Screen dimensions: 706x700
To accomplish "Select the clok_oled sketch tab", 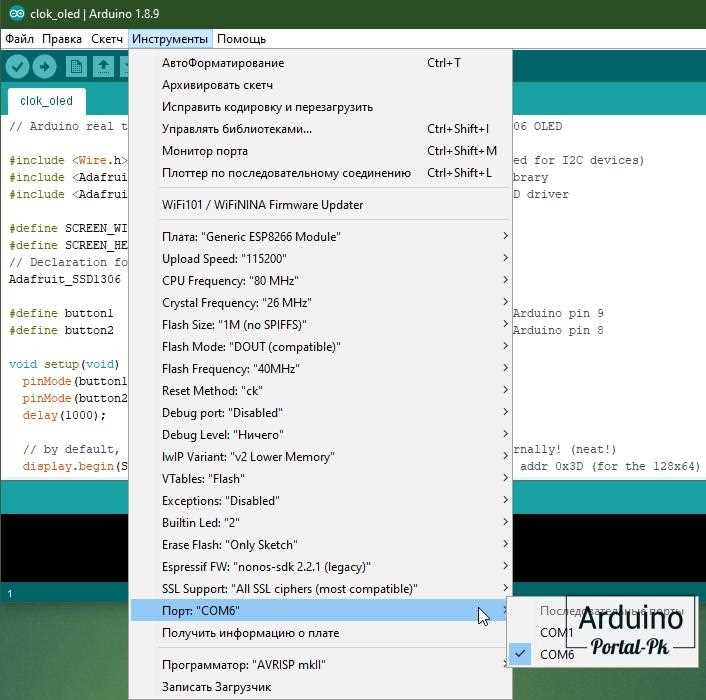I will coord(46,101).
